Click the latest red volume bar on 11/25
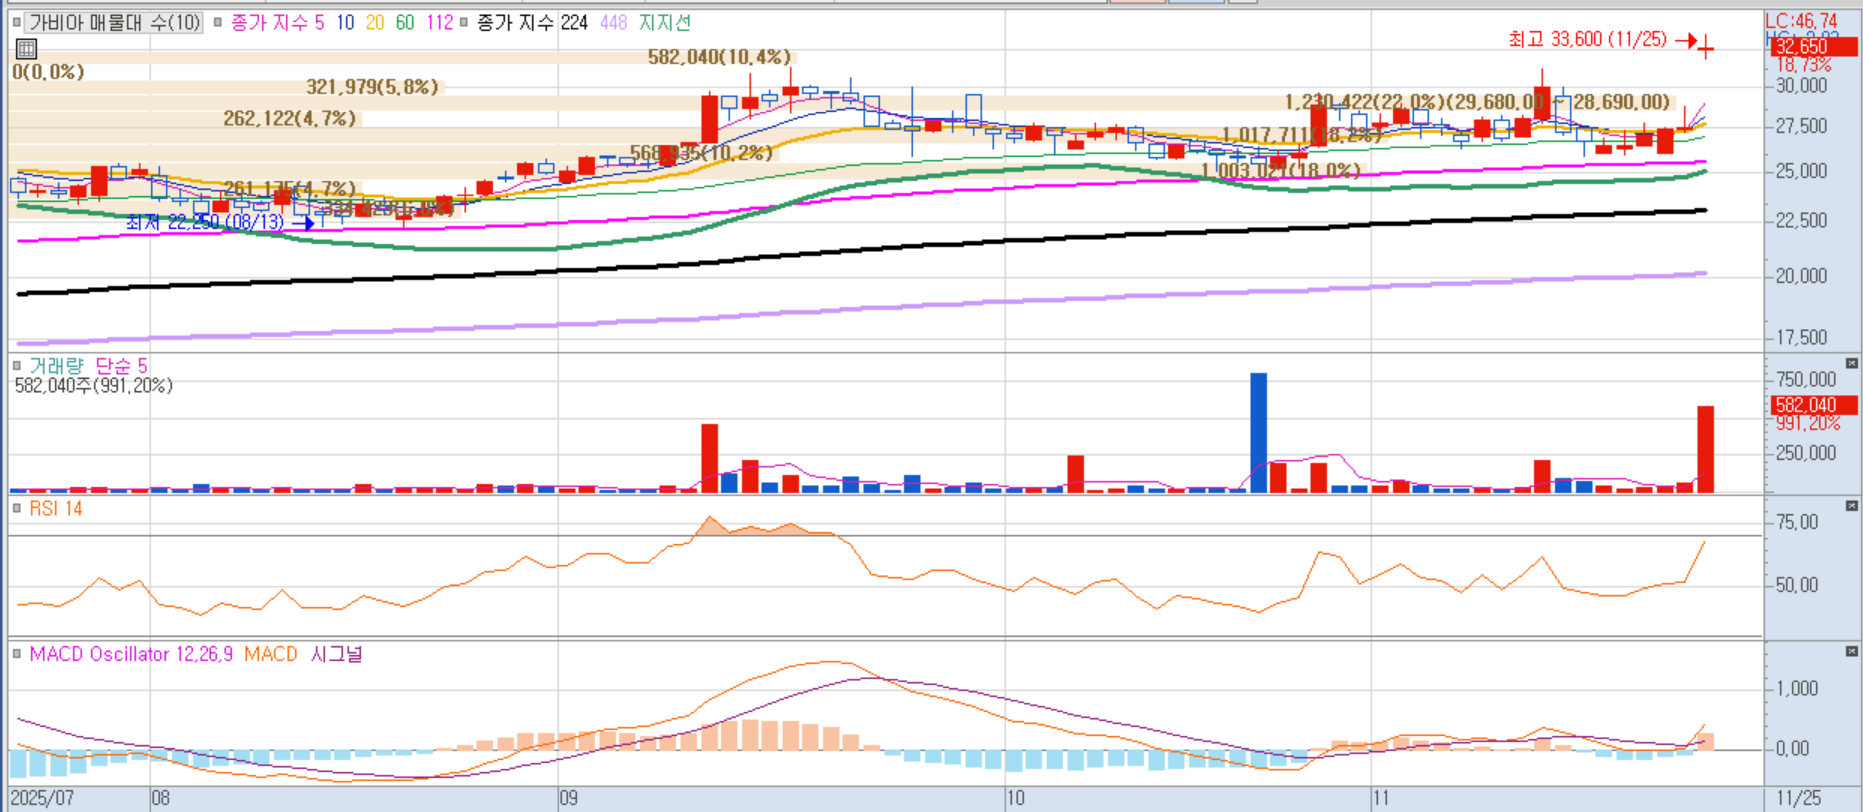The width and height of the screenshot is (1863, 812). pos(1706,450)
